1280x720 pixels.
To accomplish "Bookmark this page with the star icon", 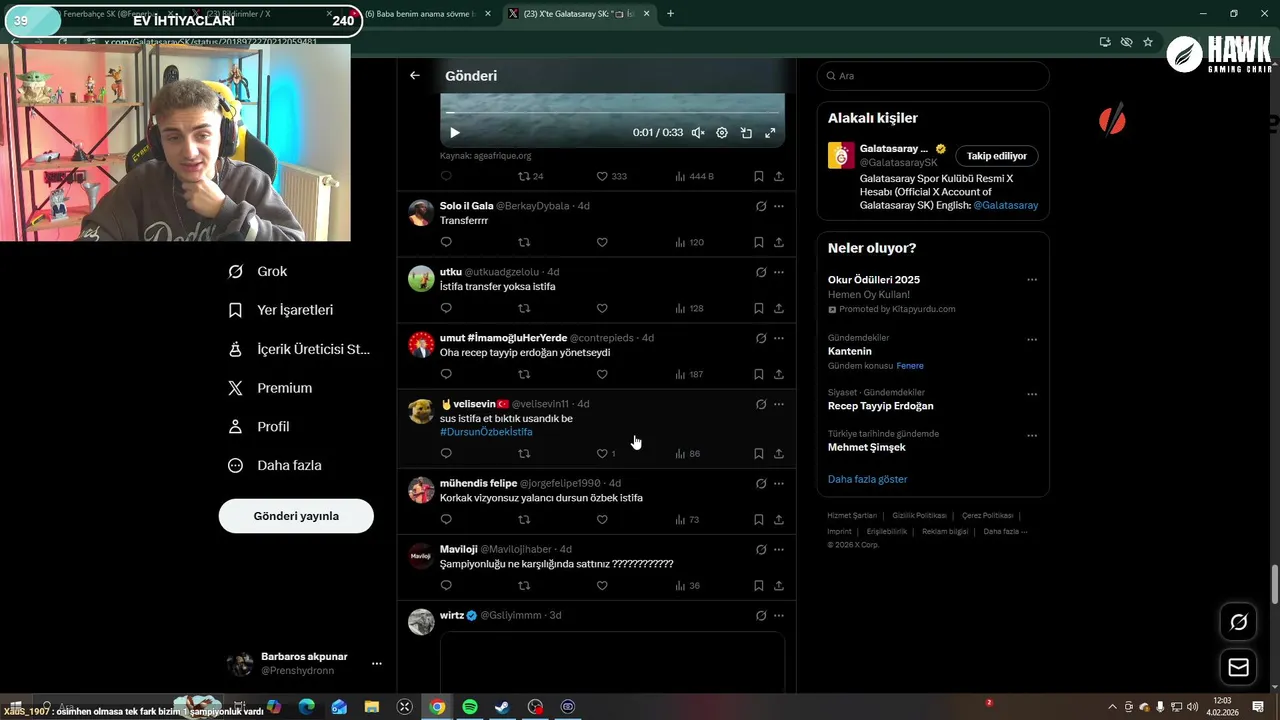I will pos(1148,42).
